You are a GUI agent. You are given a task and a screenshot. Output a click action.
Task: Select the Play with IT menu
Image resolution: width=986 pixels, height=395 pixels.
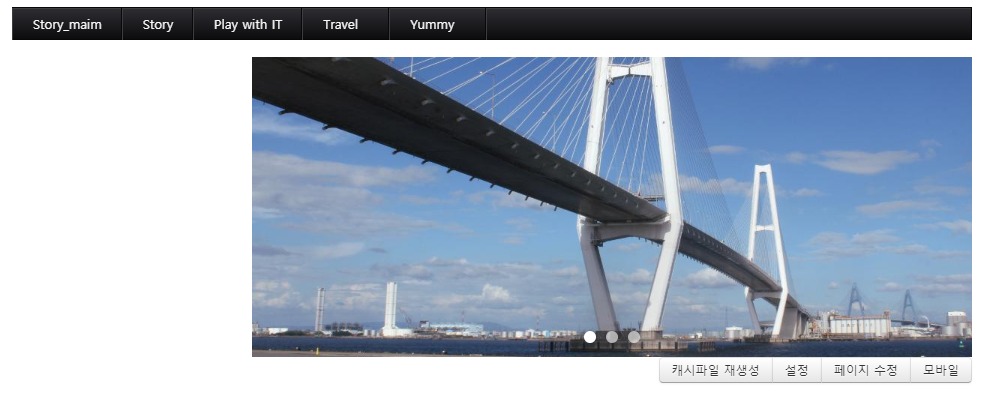pyautogui.click(x=248, y=25)
